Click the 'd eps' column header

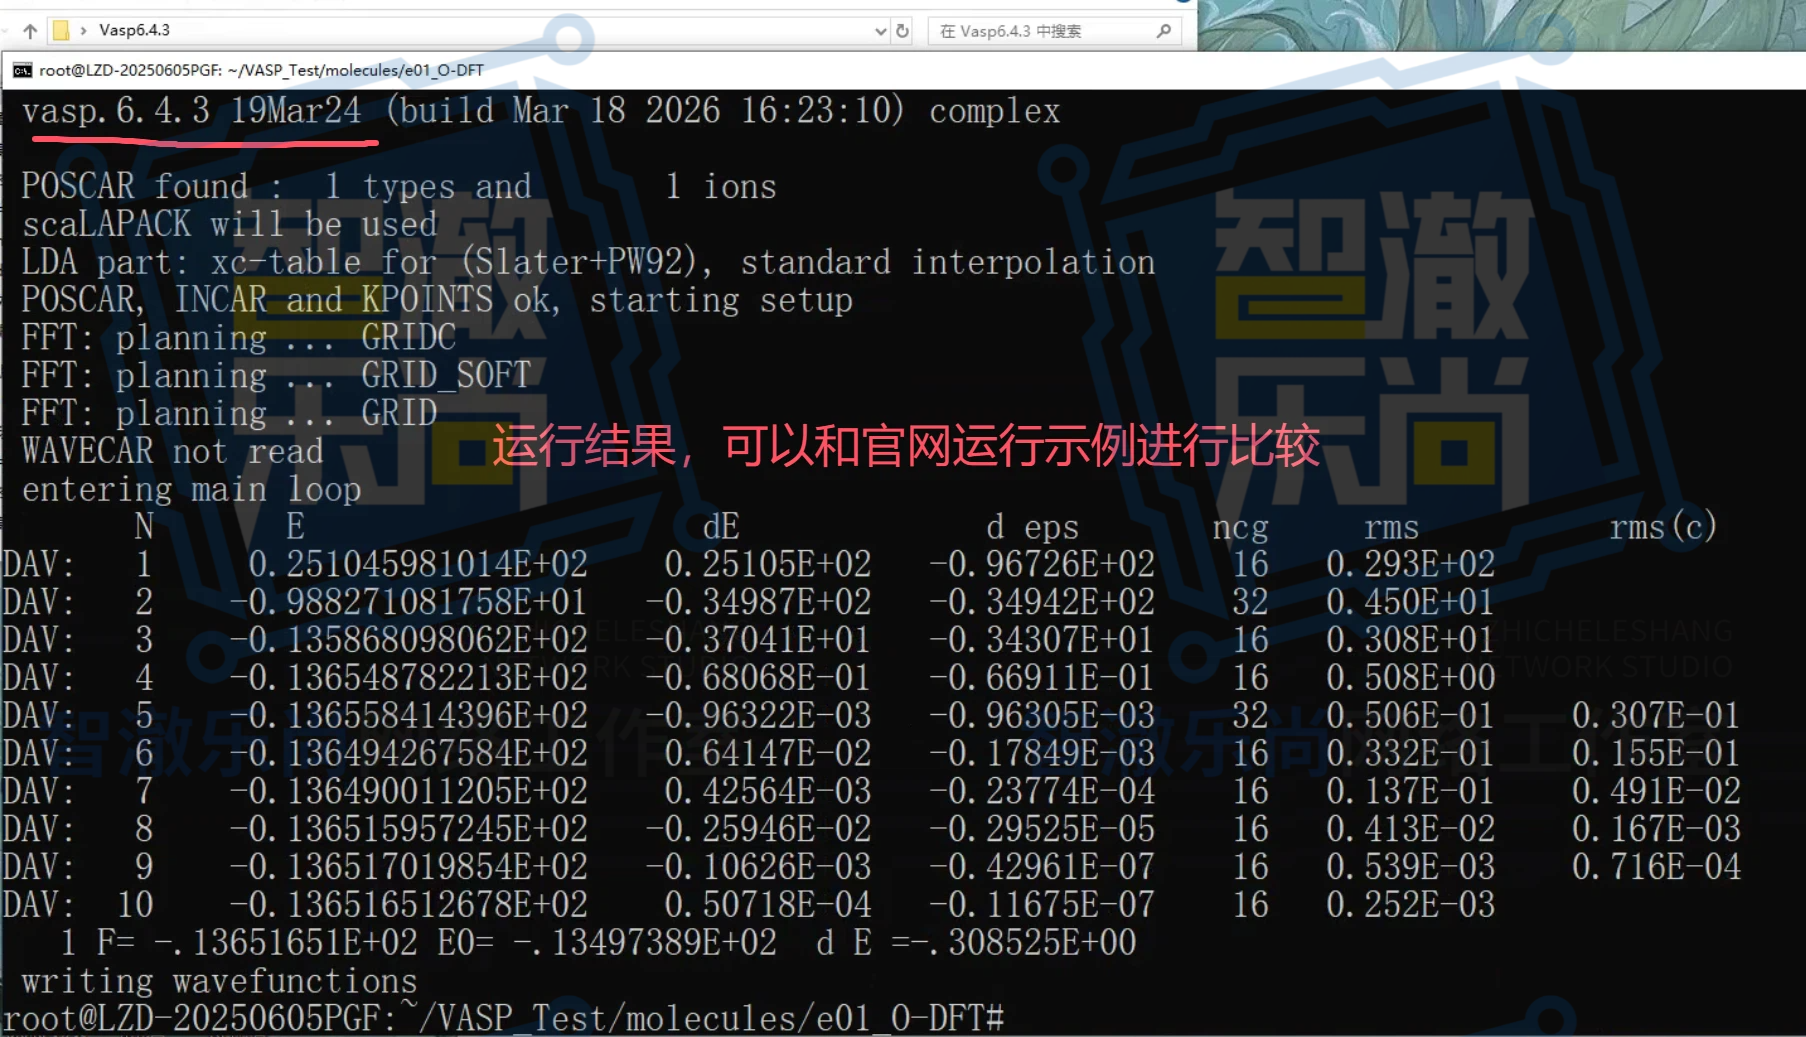pyautogui.click(x=1032, y=527)
